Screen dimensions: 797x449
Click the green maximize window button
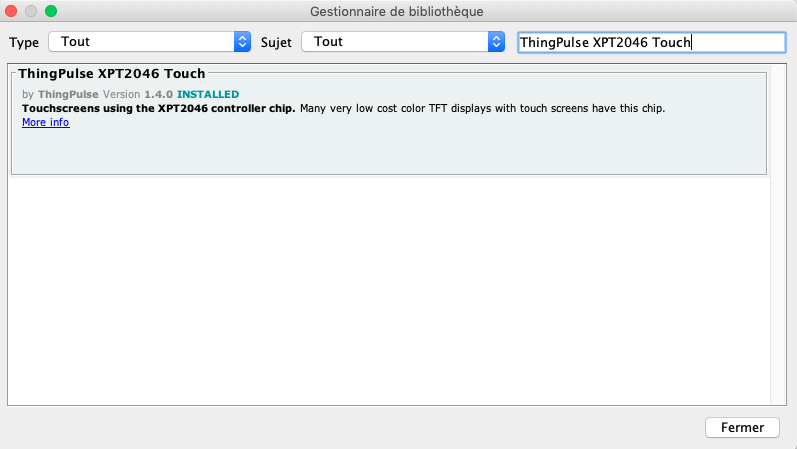(51, 11)
